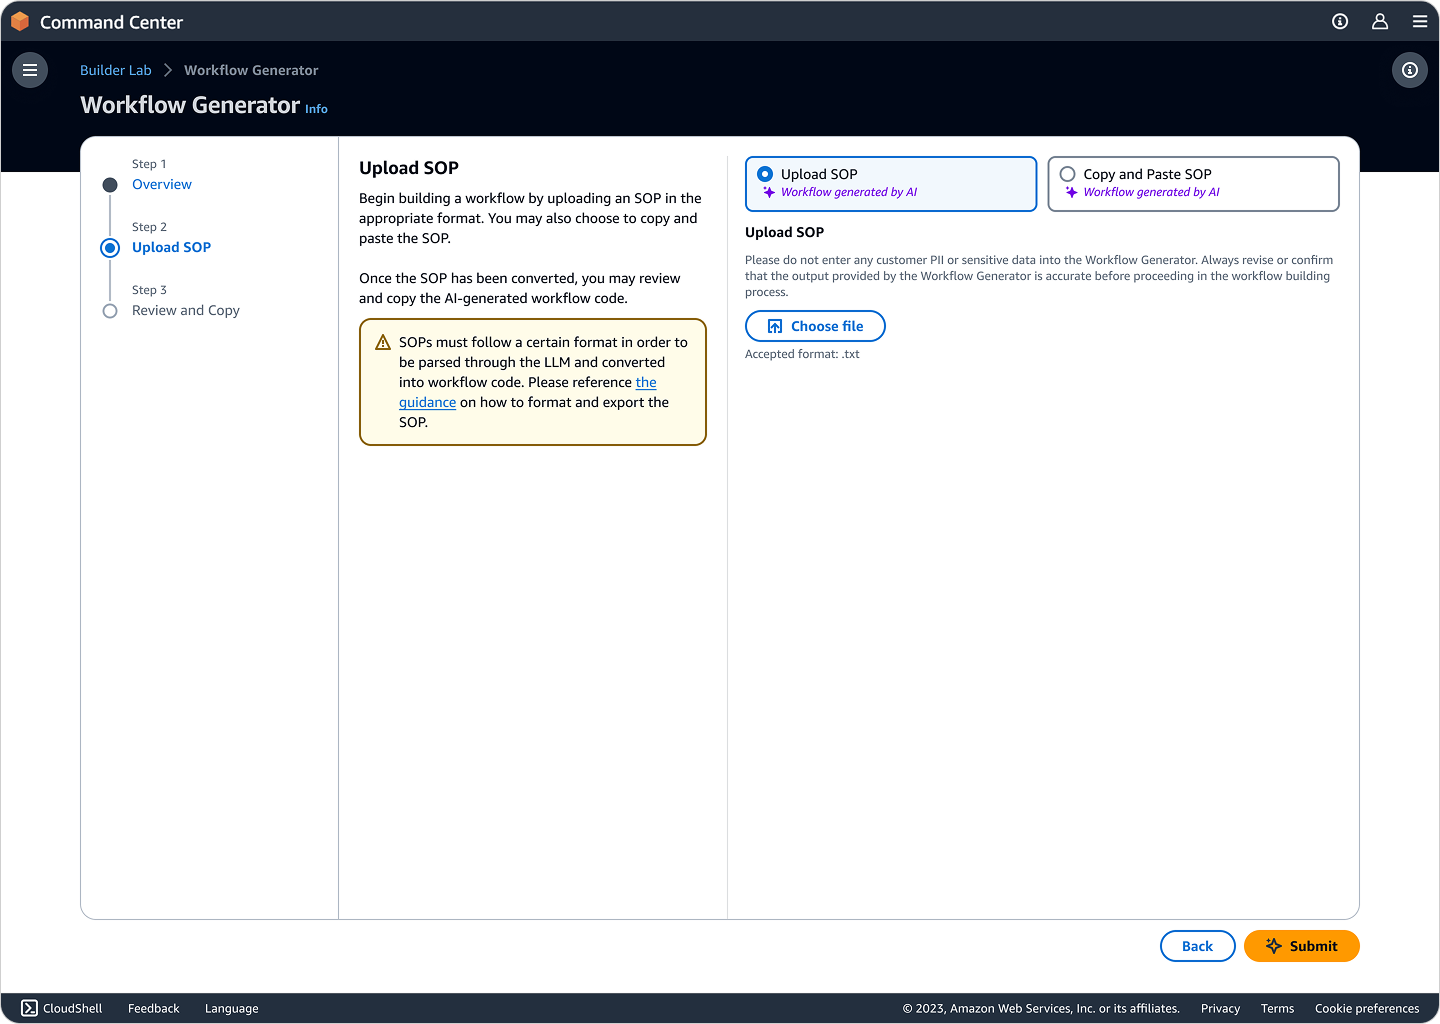
Task: Navigate to Builder Lab breadcrumb
Action: tap(116, 70)
